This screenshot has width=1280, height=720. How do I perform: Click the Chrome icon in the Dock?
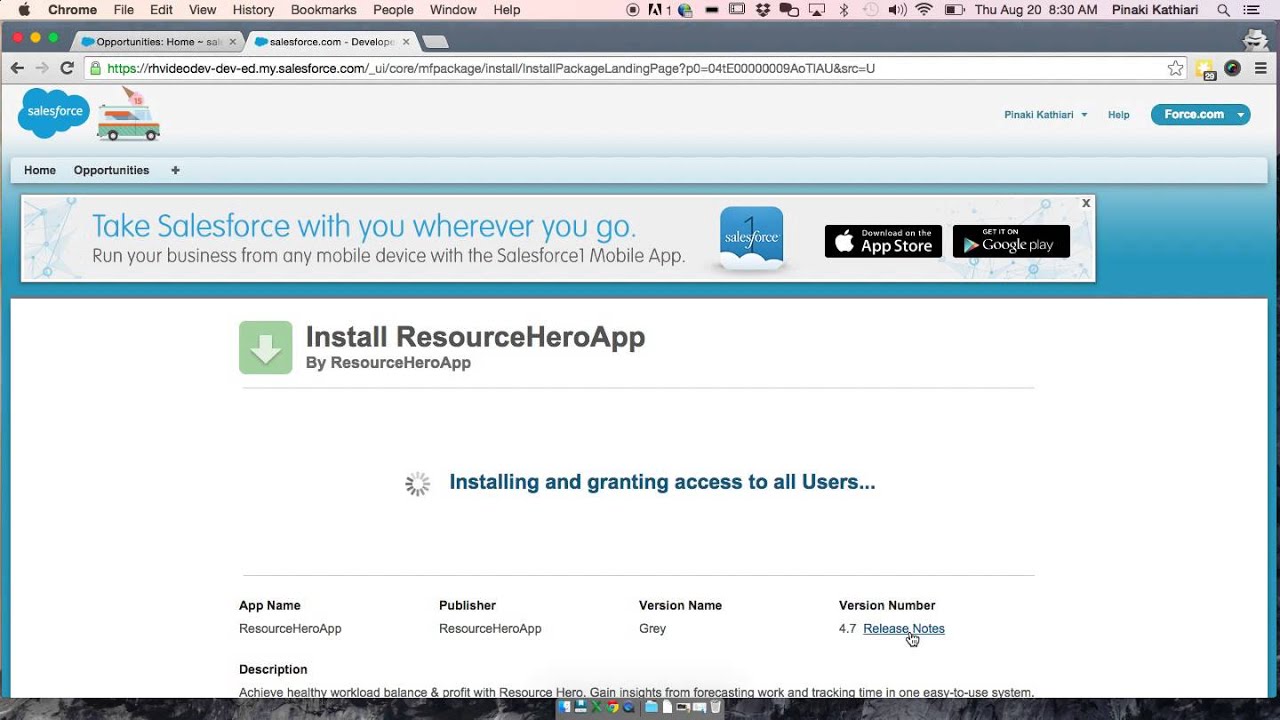click(613, 707)
